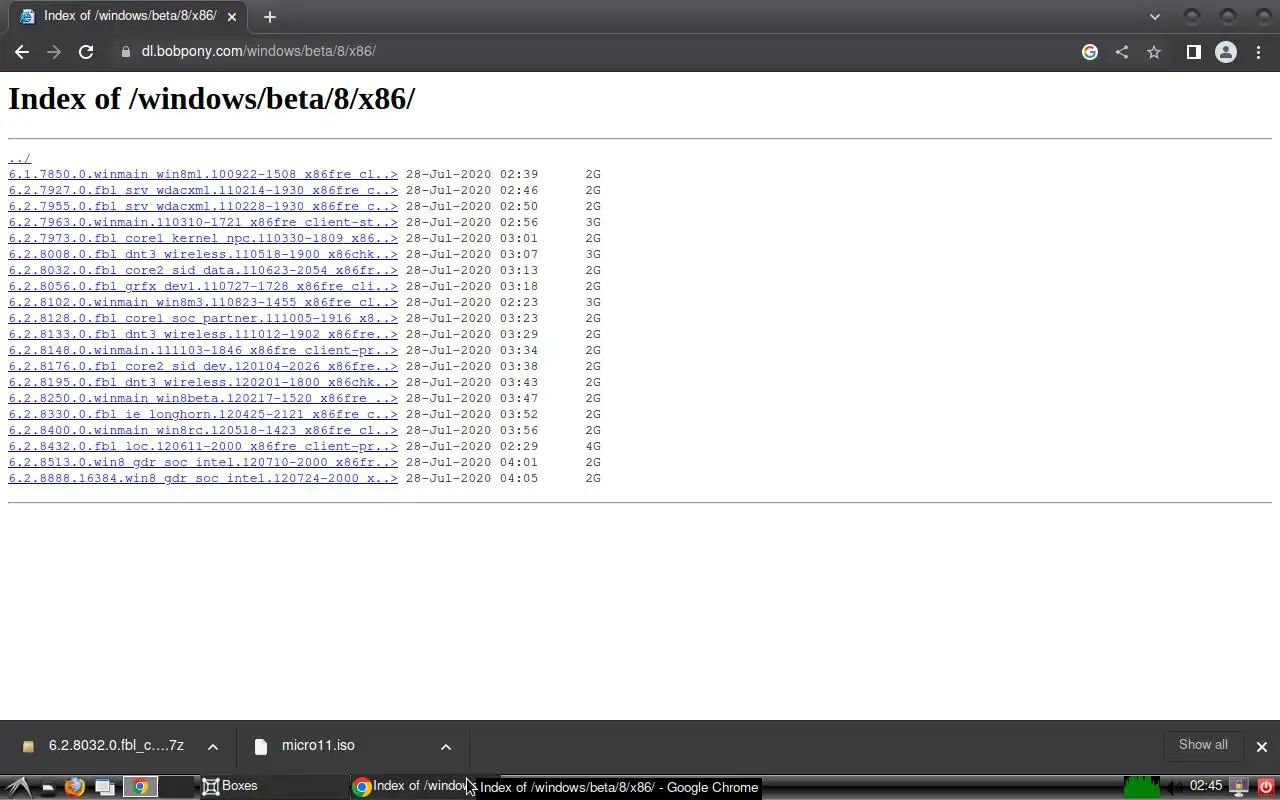Open the 6.2.7955.0.fbl_srv_wdacxml link
Image resolution: width=1280 pixels, height=800 pixels.
[x=203, y=206]
